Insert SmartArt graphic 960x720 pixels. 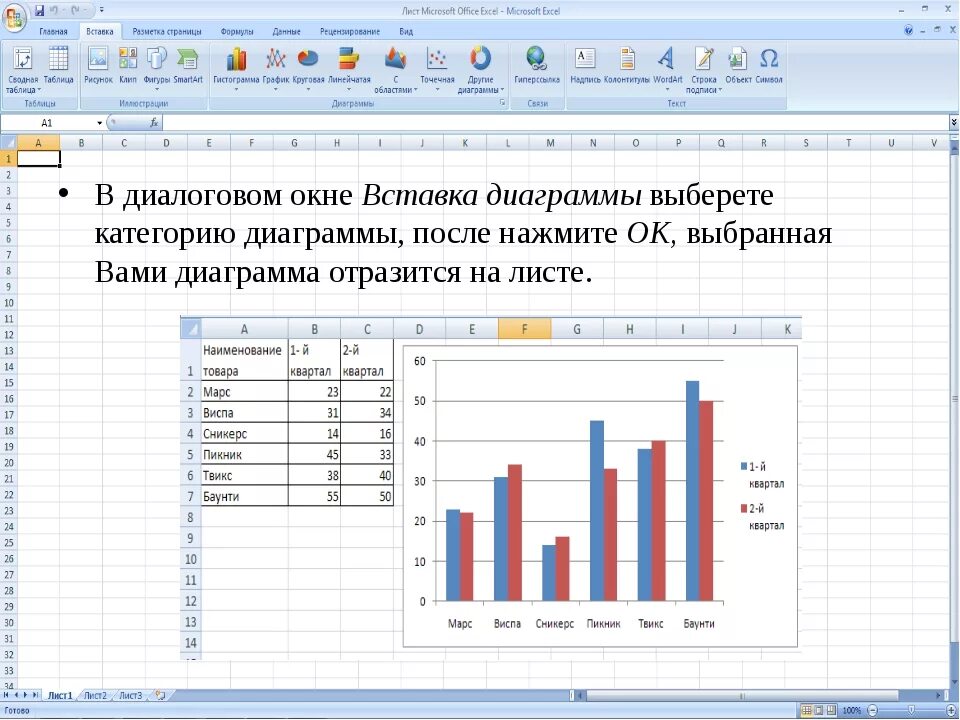coord(188,66)
